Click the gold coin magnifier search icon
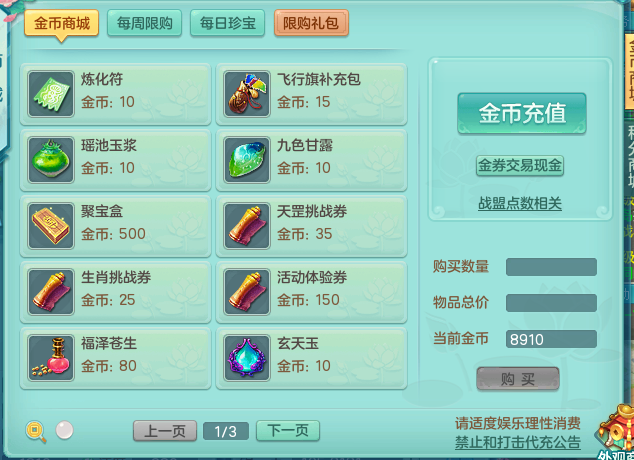This screenshot has width=634, height=460. point(36,431)
